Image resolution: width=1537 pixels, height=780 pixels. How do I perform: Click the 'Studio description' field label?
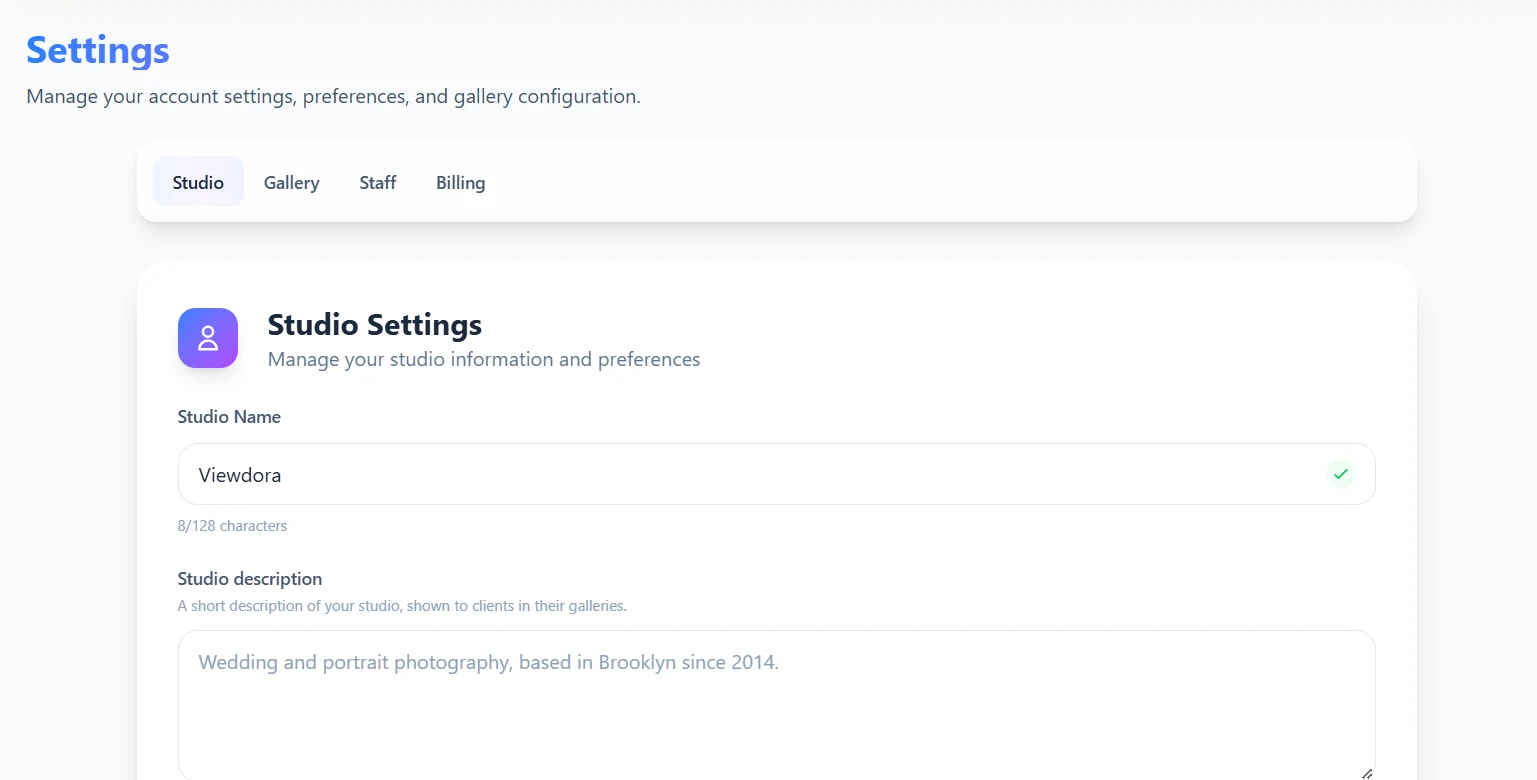coord(250,579)
